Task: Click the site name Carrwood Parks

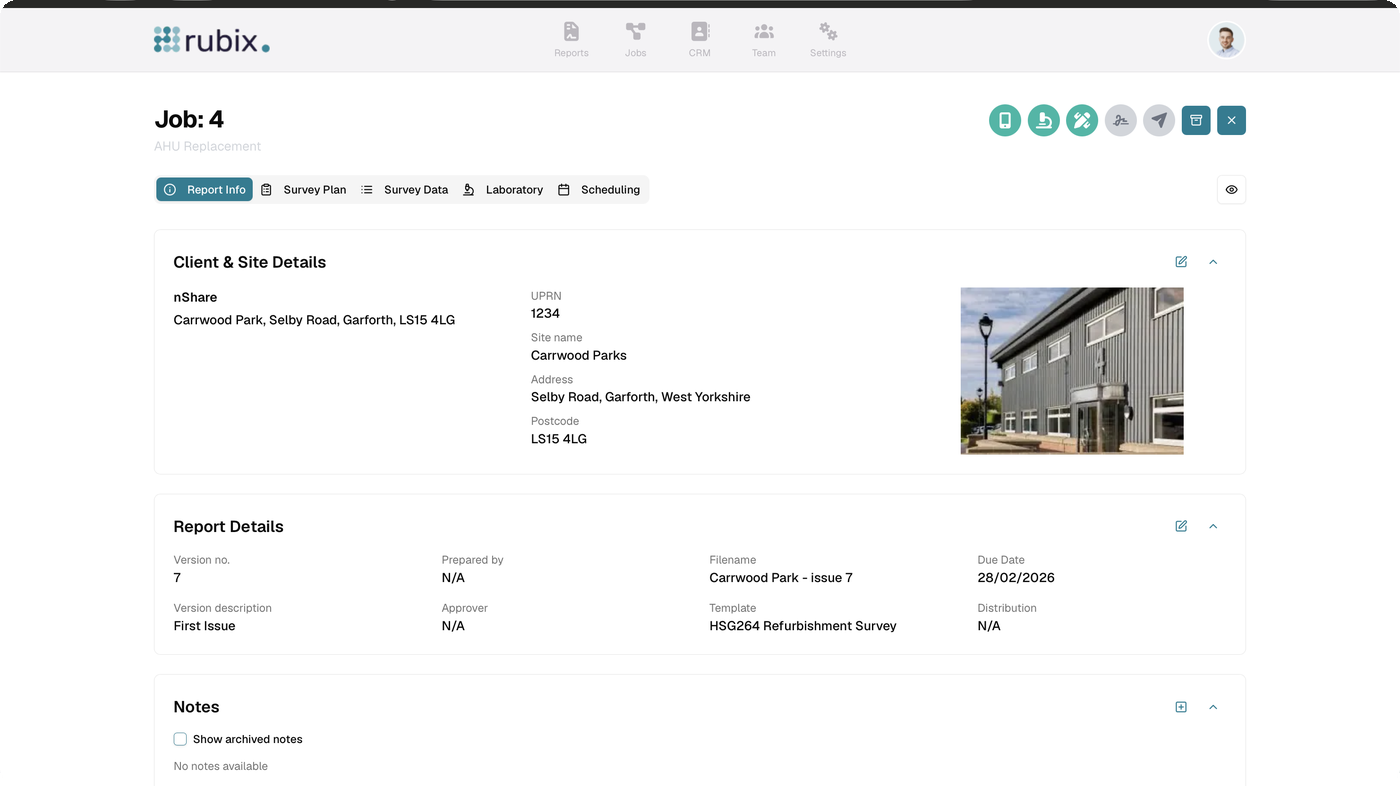Action: 579,355
